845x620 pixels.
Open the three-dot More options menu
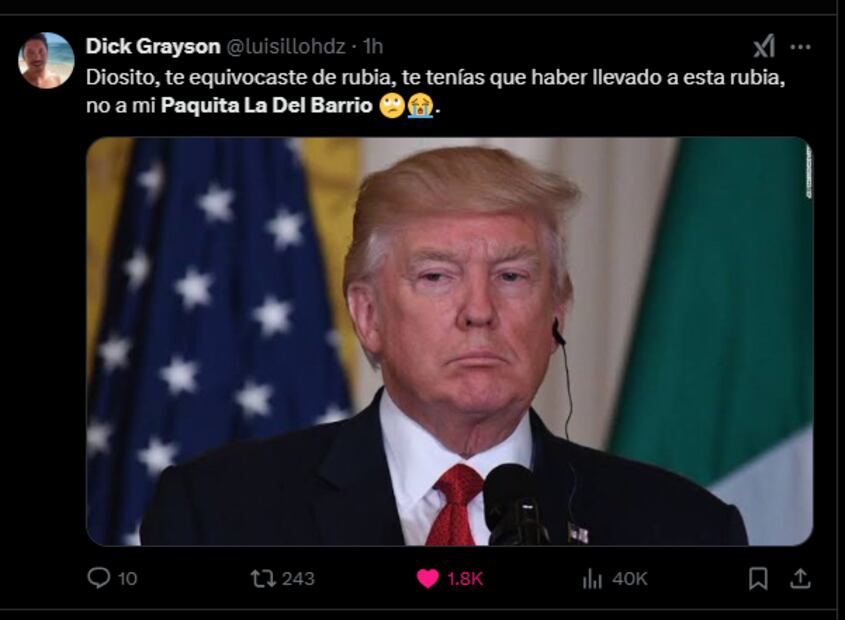(x=800, y=47)
